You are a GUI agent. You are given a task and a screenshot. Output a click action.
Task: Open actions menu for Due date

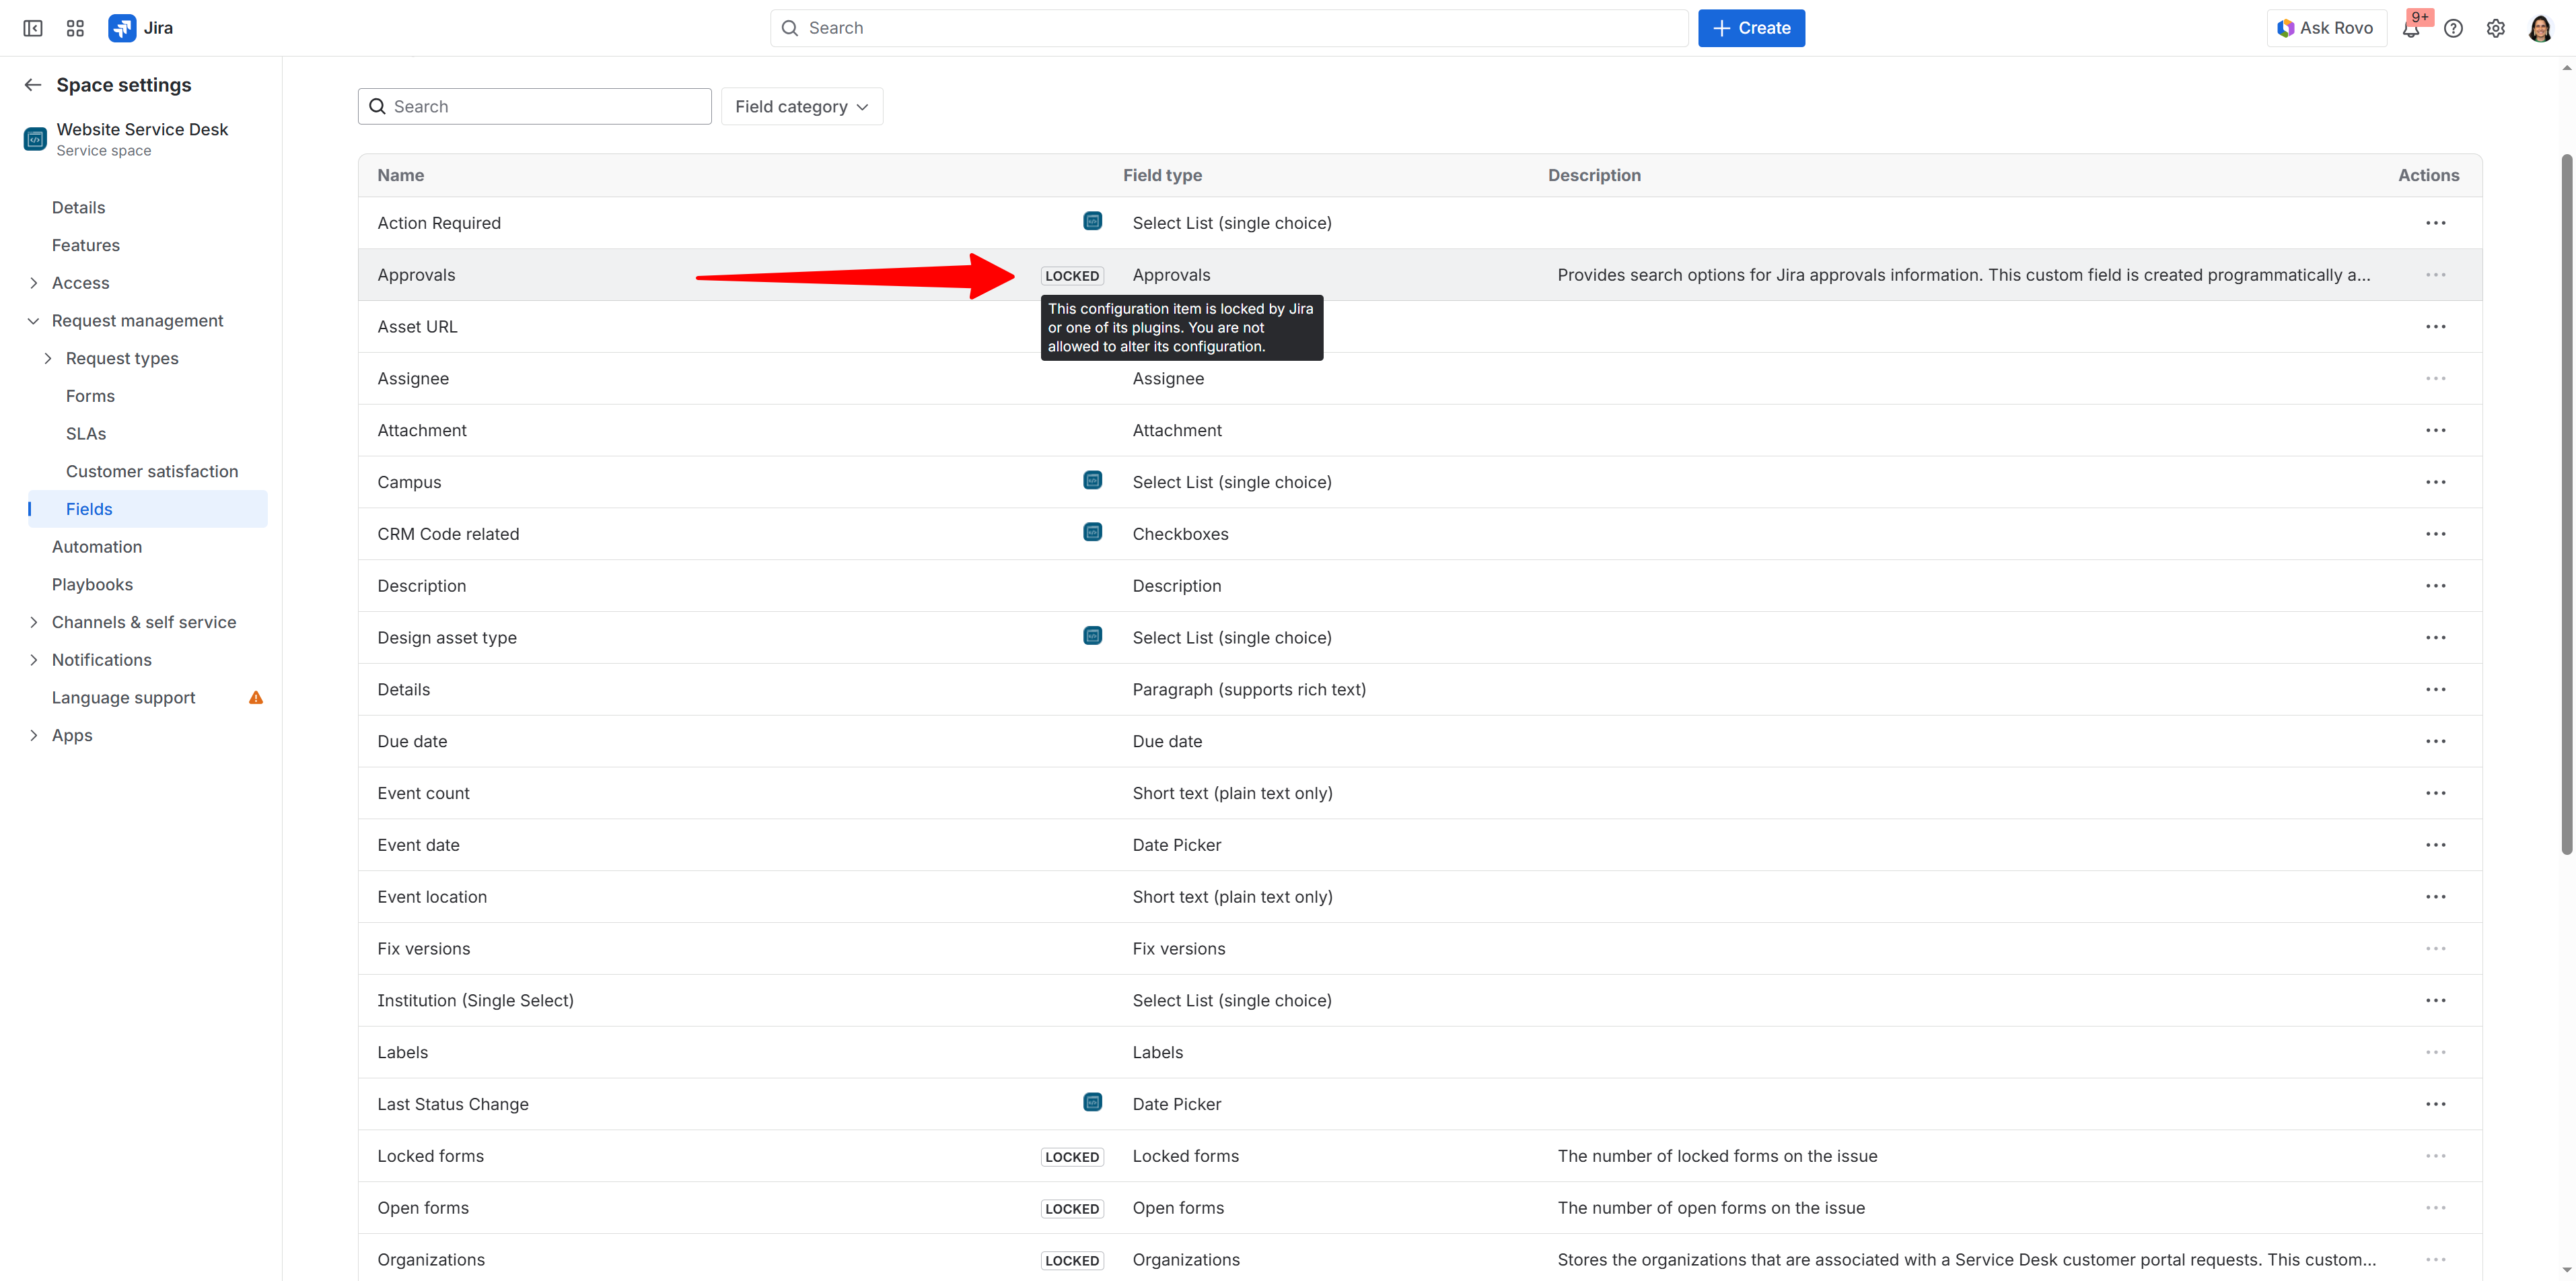coord(2436,741)
